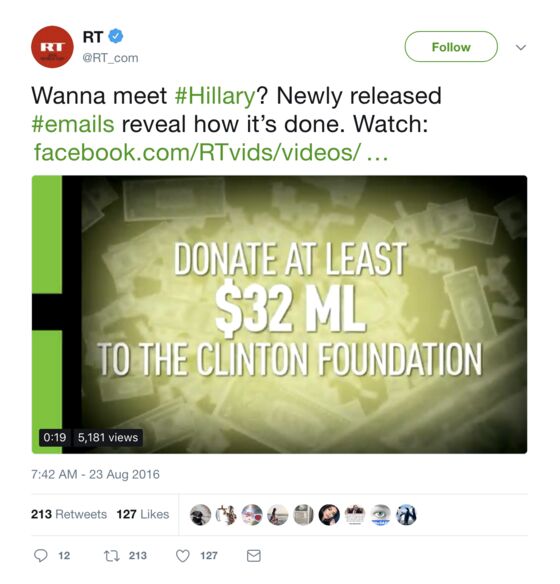Open the @RT_com handle

pos(110,58)
